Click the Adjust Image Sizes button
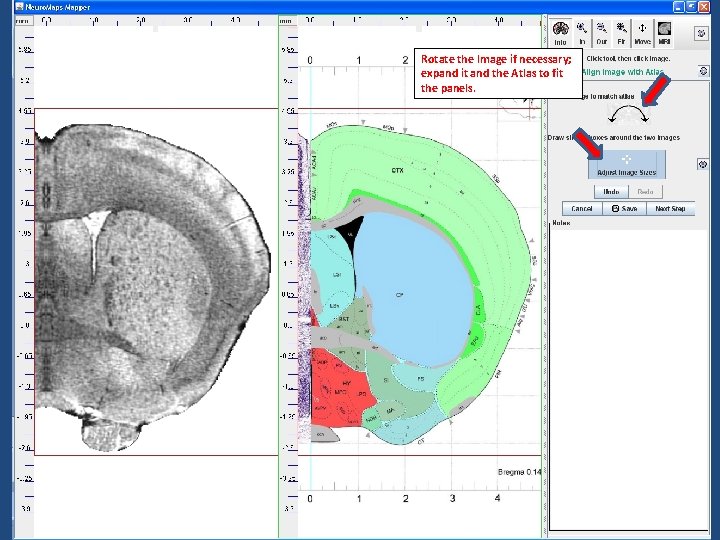Image resolution: width=720 pixels, height=540 pixels. pyautogui.click(x=626, y=165)
